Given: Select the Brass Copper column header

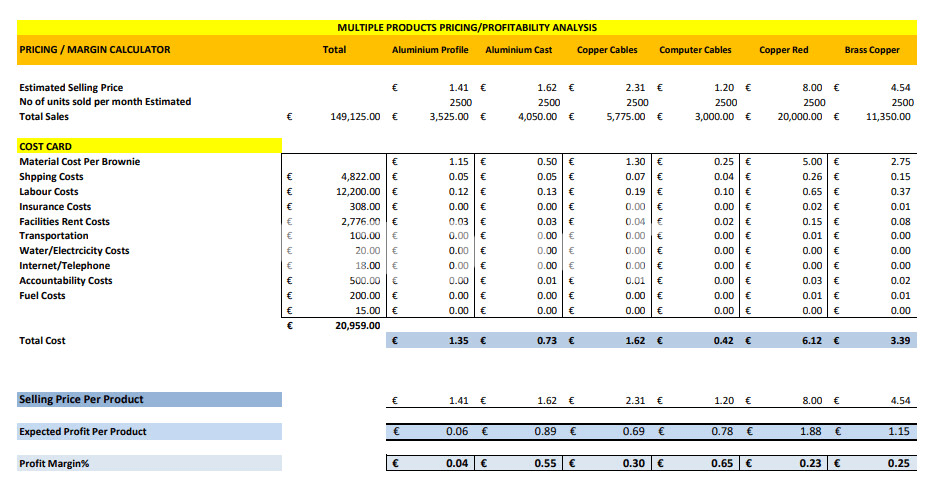Looking at the screenshot, I should tap(872, 50).
